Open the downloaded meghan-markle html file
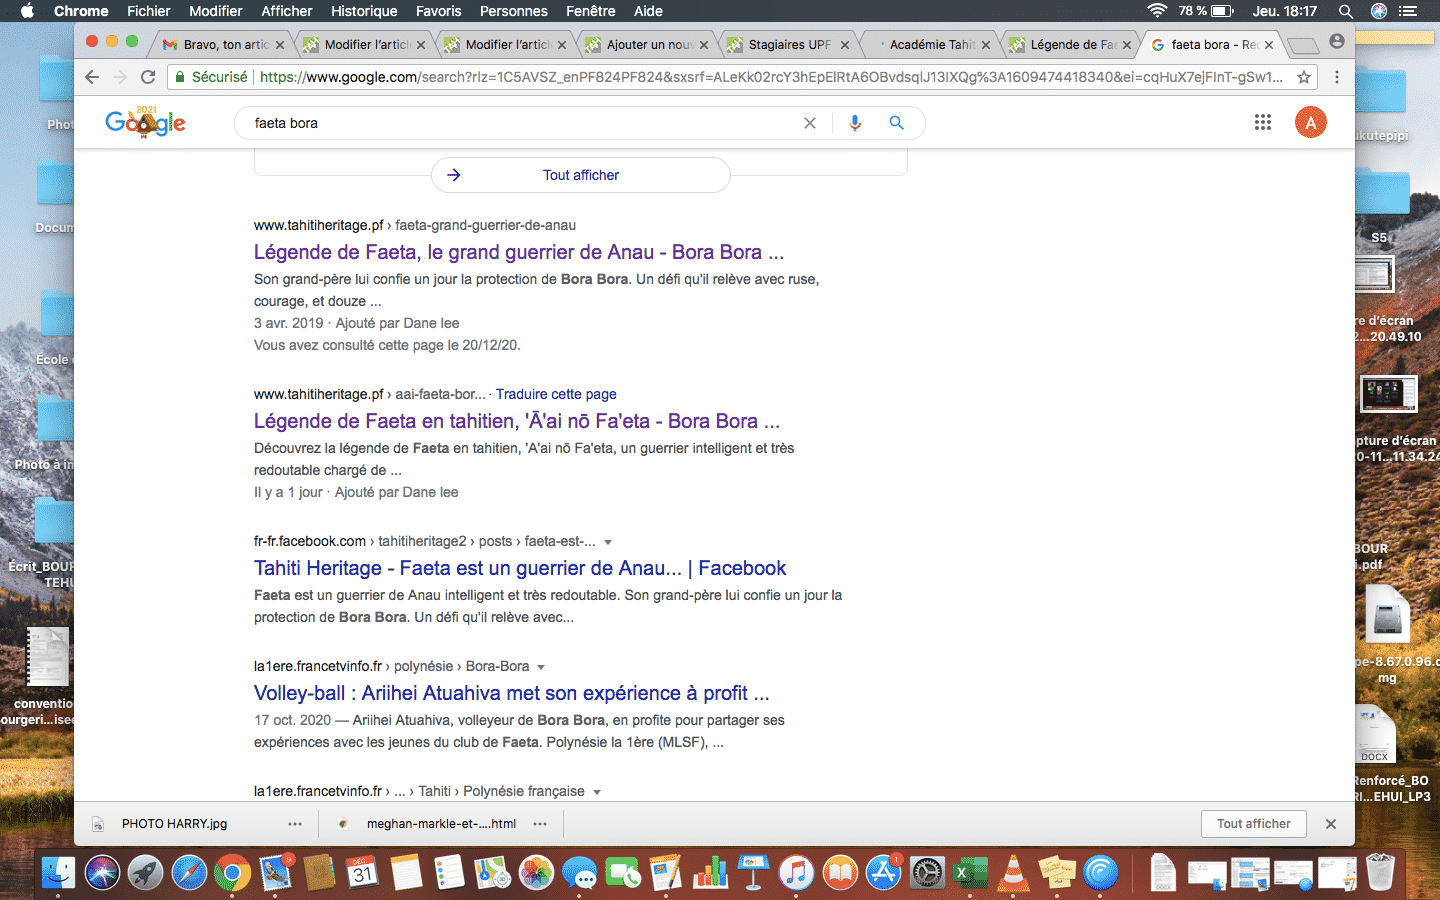This screenshot has height=900, width=1440. pyautogui.click(x=441, y=824)
